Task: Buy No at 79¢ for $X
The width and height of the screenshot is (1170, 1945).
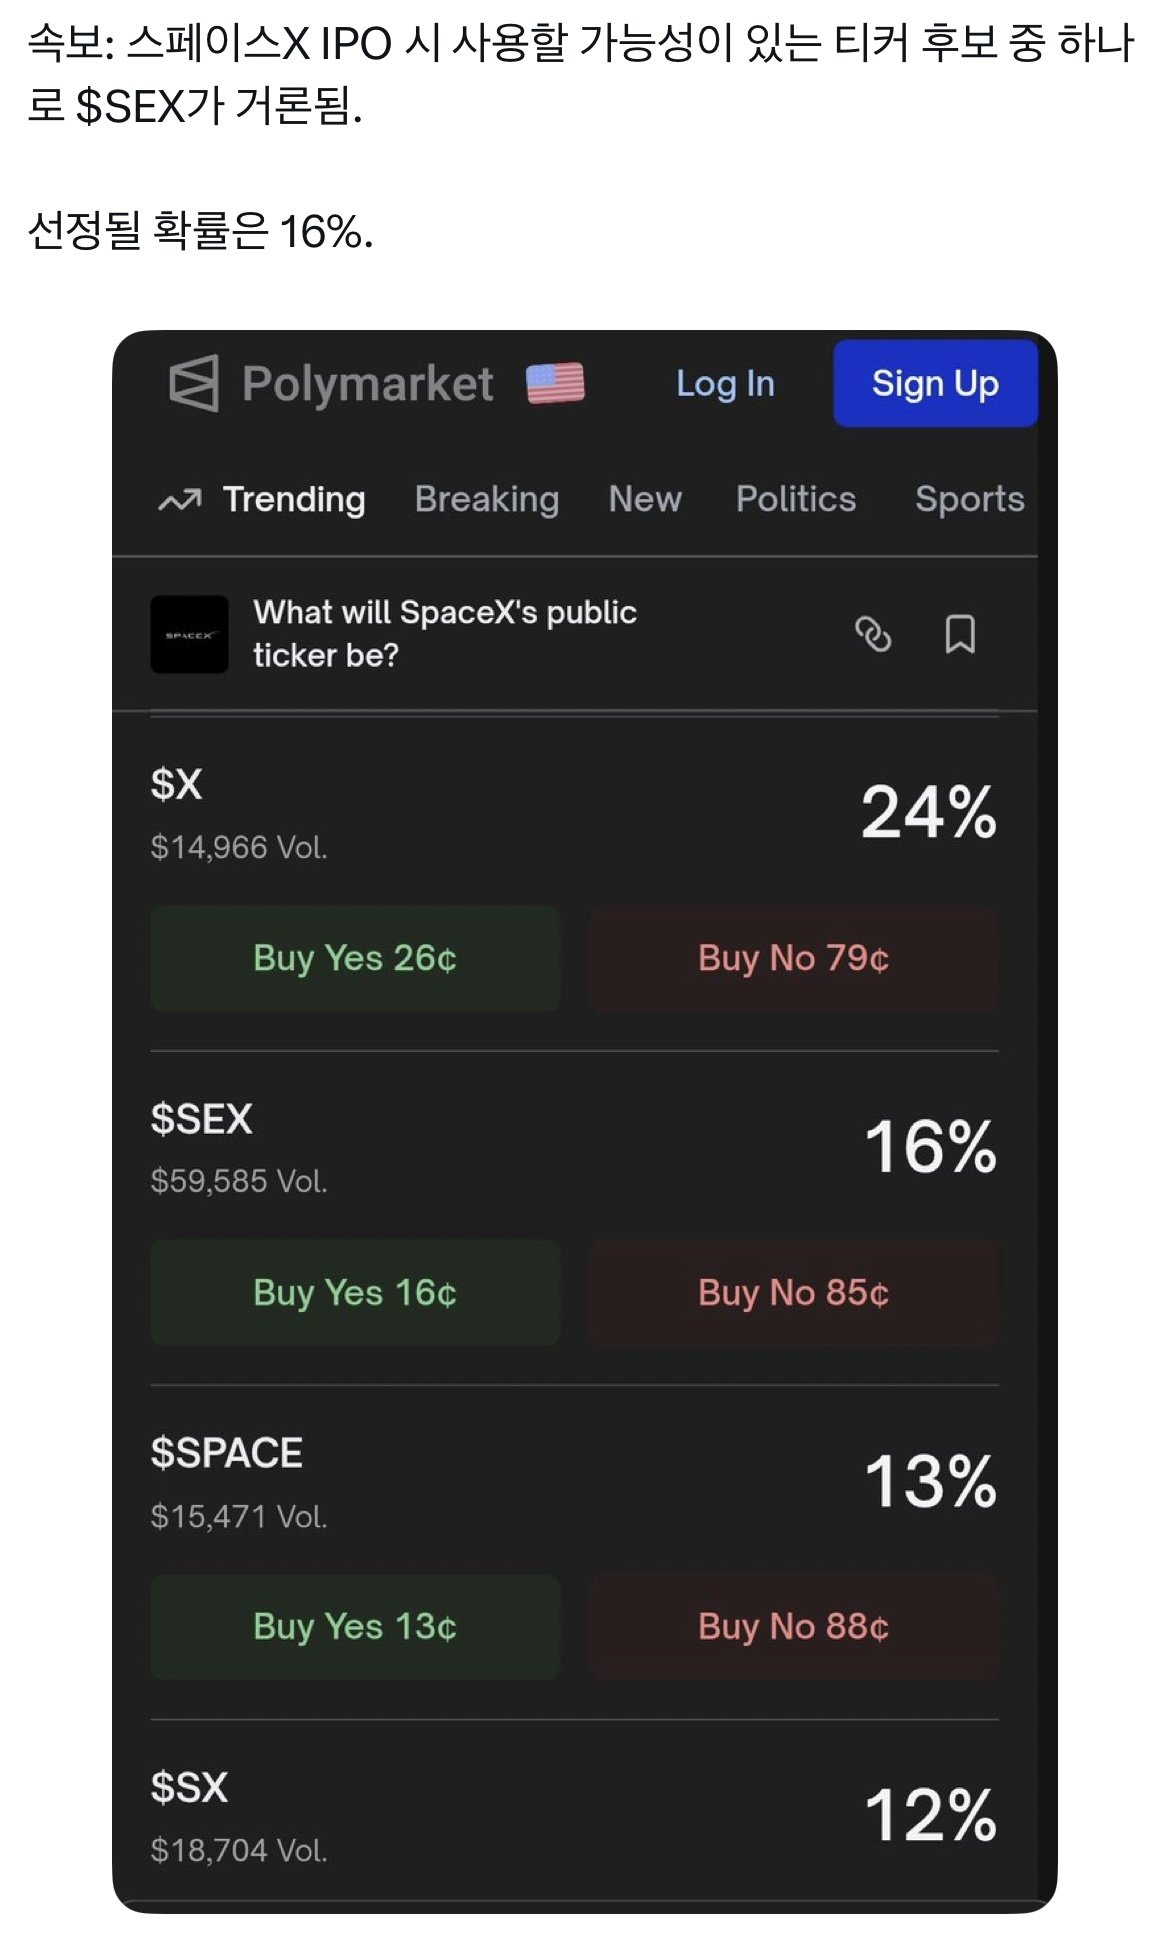Action: (793, 958)
